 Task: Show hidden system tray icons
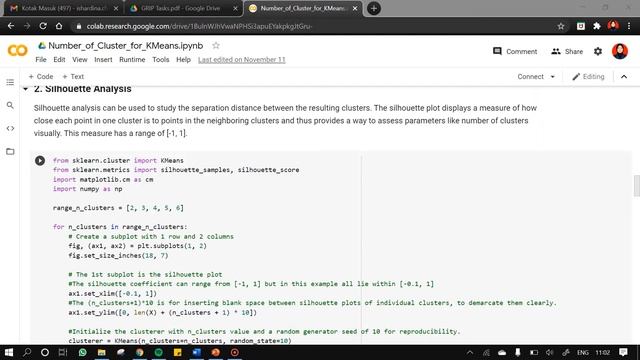point(470,352)
